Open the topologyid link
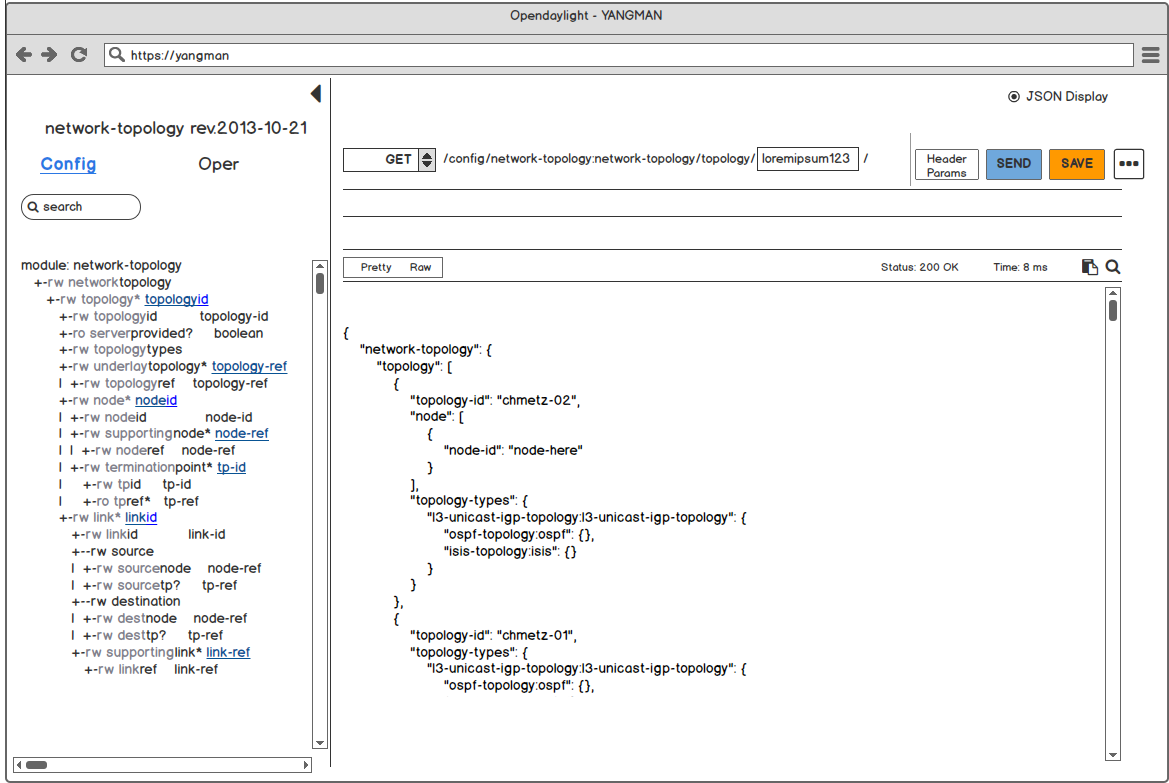 177,299
